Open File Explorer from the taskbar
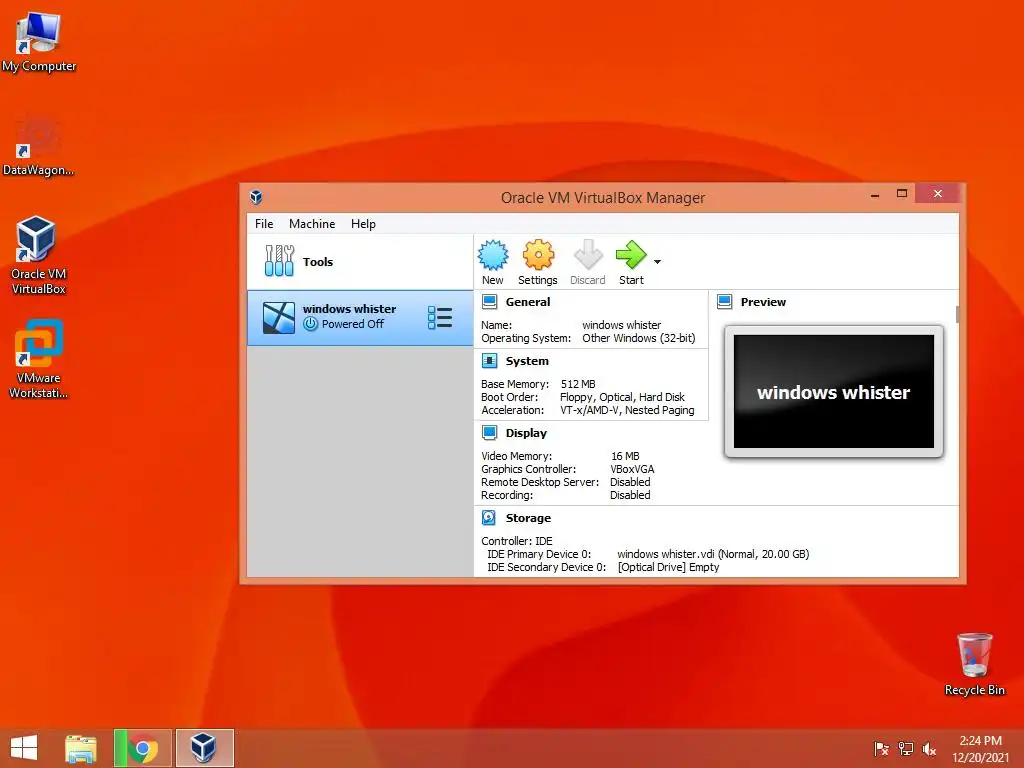 81,748
